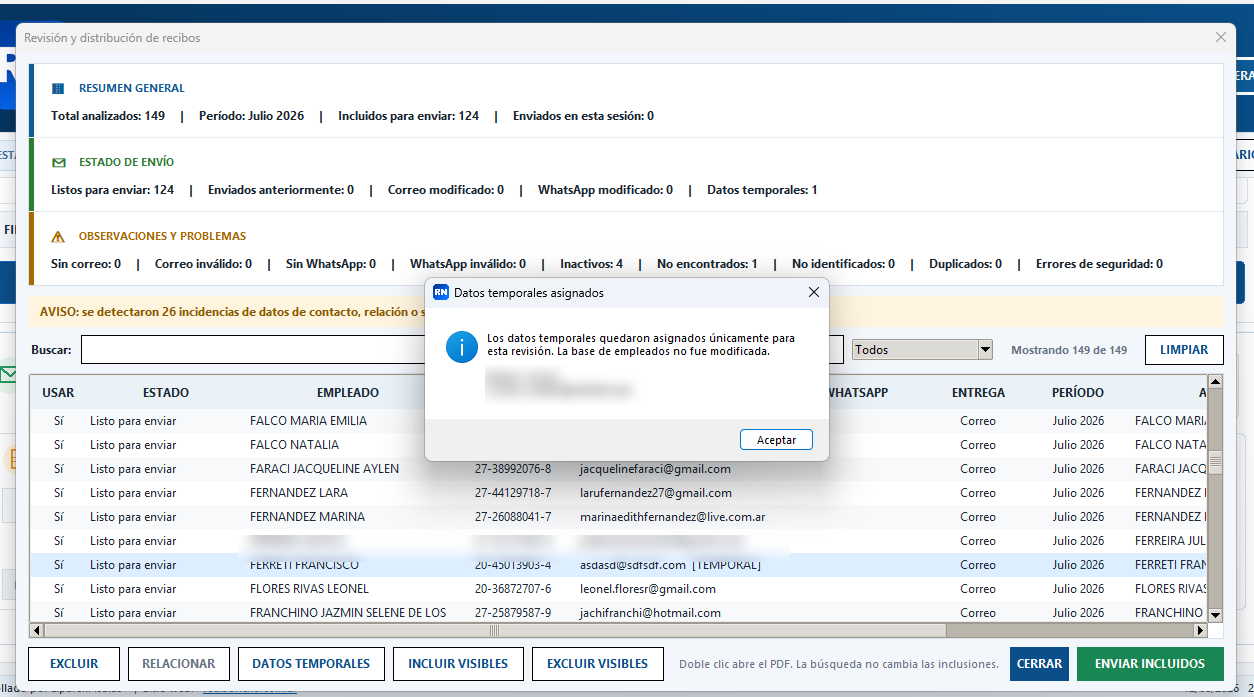Click 'Listo para enviar' in FALCO NATALIA row

pyautogui.click(x=133, y=445)
